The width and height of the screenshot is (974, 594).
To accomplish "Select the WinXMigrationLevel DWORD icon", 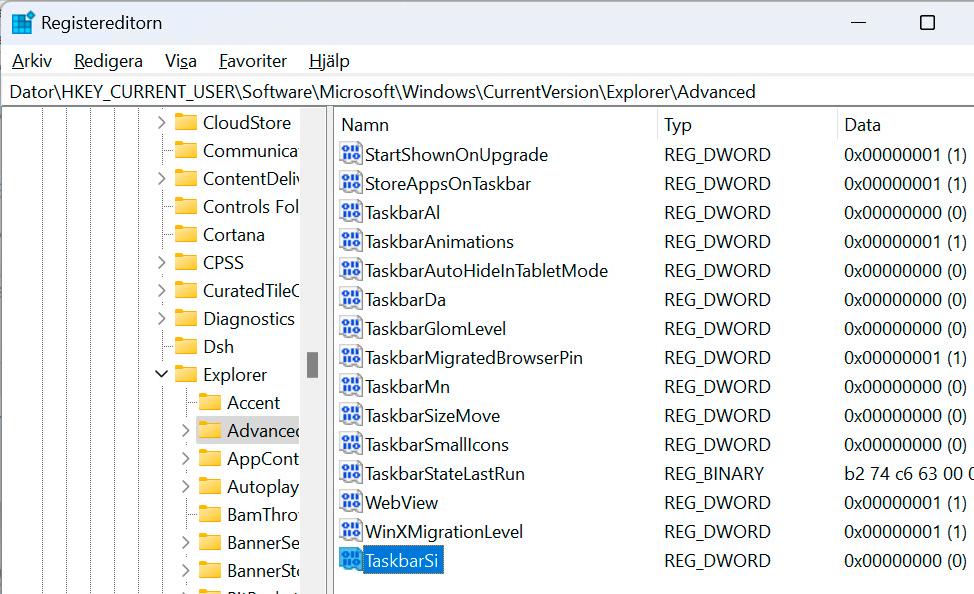I will 350,531.
